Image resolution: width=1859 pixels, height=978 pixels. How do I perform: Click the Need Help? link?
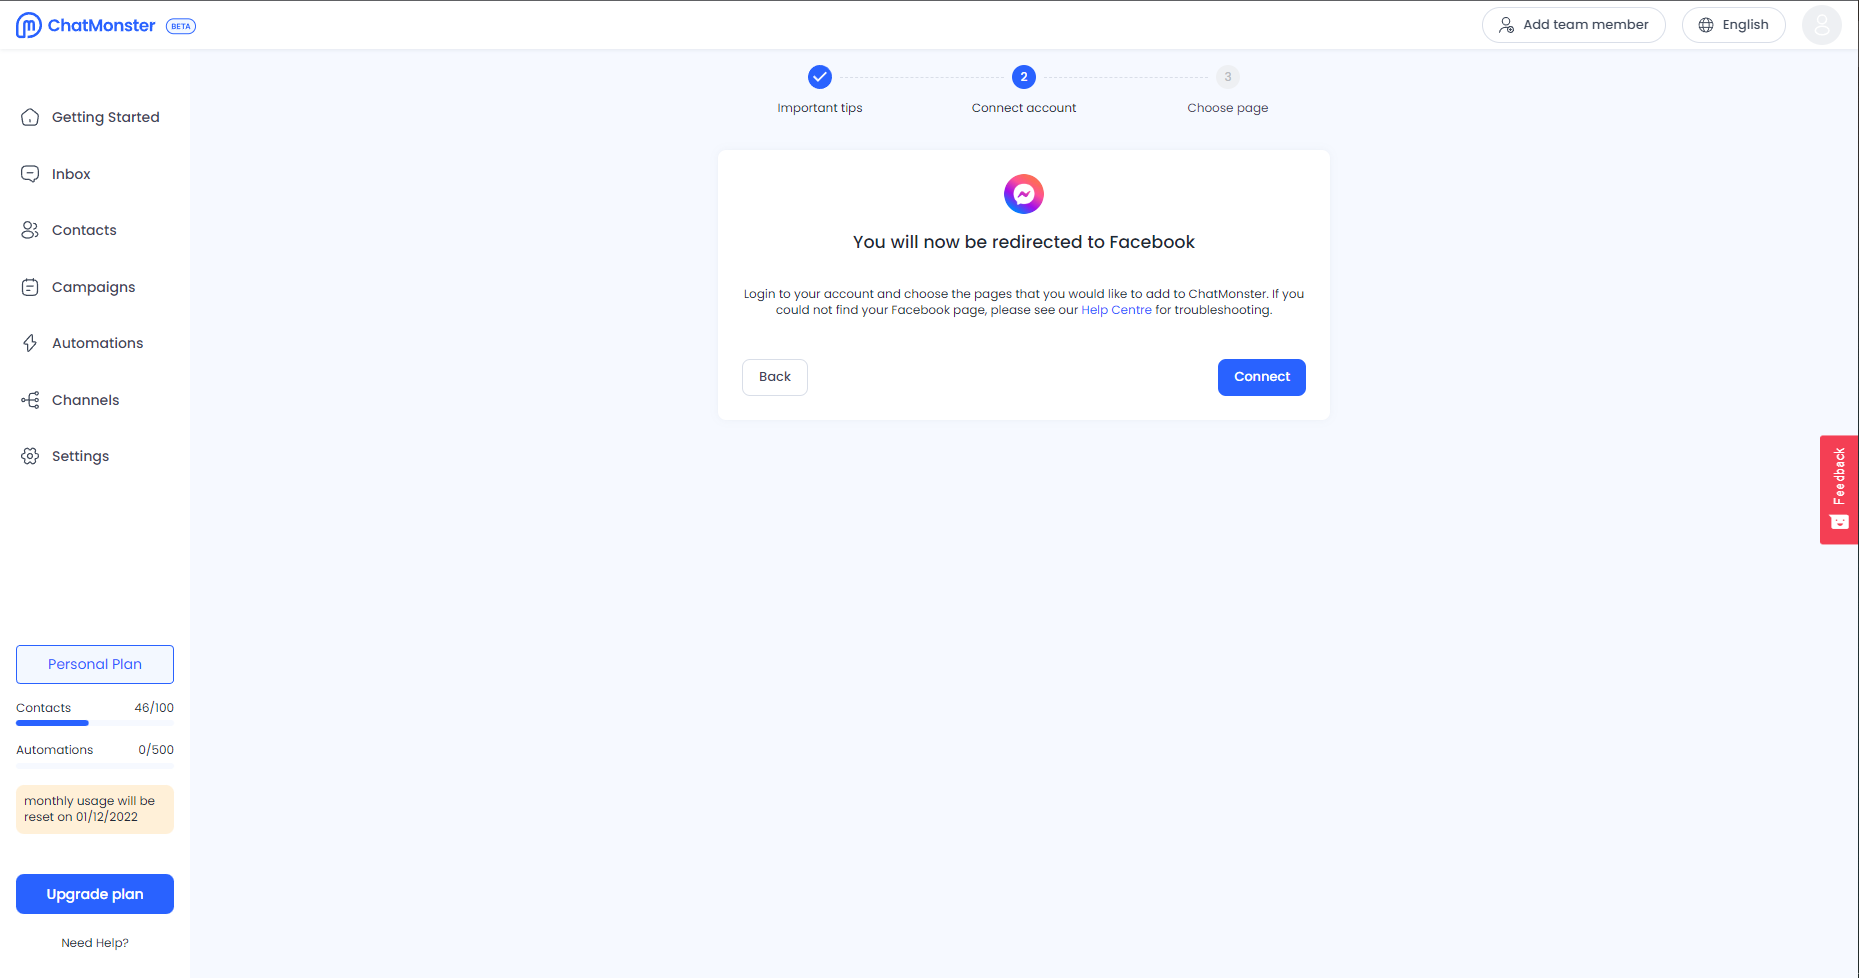pyautogui.click(x=95, y=943)
